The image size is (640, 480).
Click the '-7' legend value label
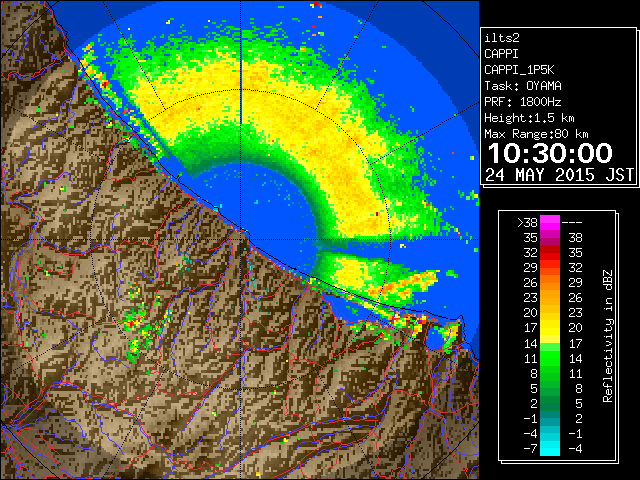click(530, 449)
